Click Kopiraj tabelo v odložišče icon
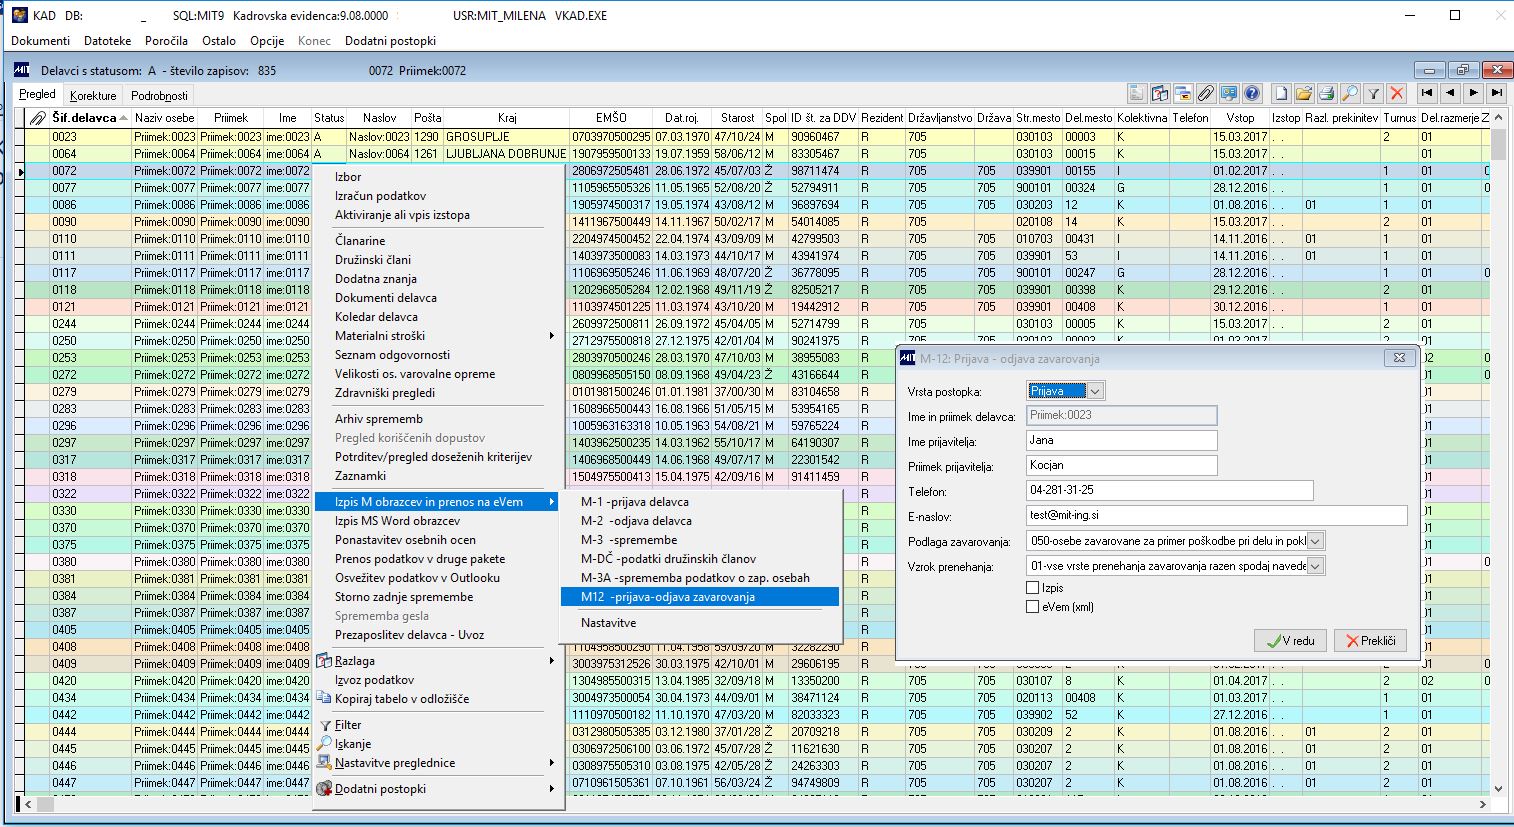The image size is (1514, 827). 324,699
